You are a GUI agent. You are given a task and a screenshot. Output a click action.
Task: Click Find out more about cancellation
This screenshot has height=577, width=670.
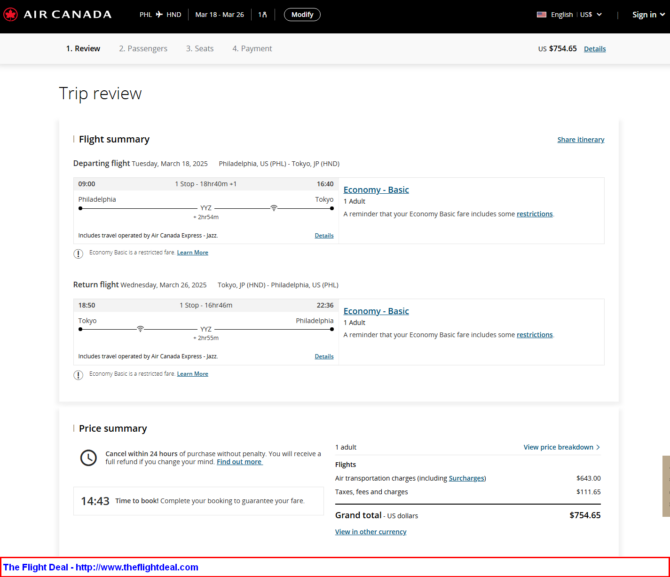[239, 462]
